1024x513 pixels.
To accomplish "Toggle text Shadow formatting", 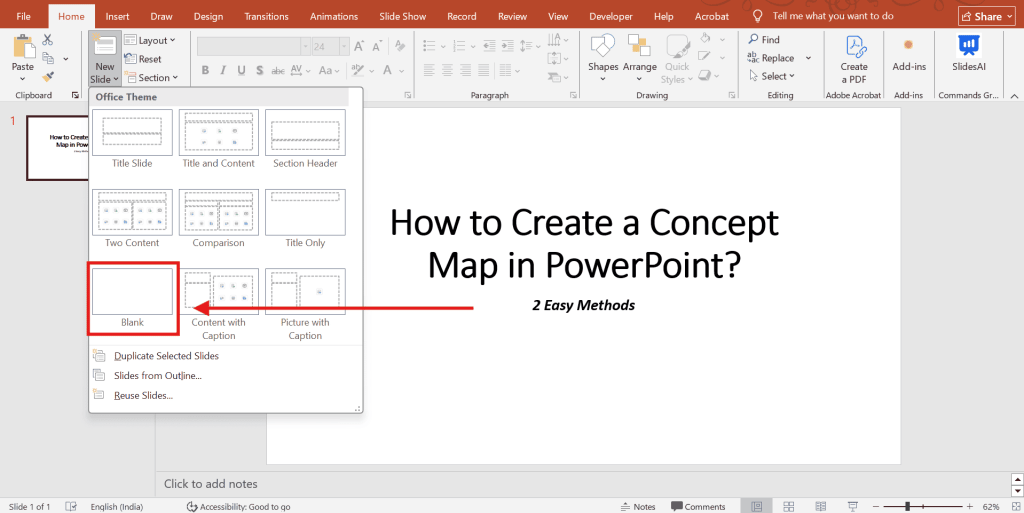I will [x=260, y=70].
